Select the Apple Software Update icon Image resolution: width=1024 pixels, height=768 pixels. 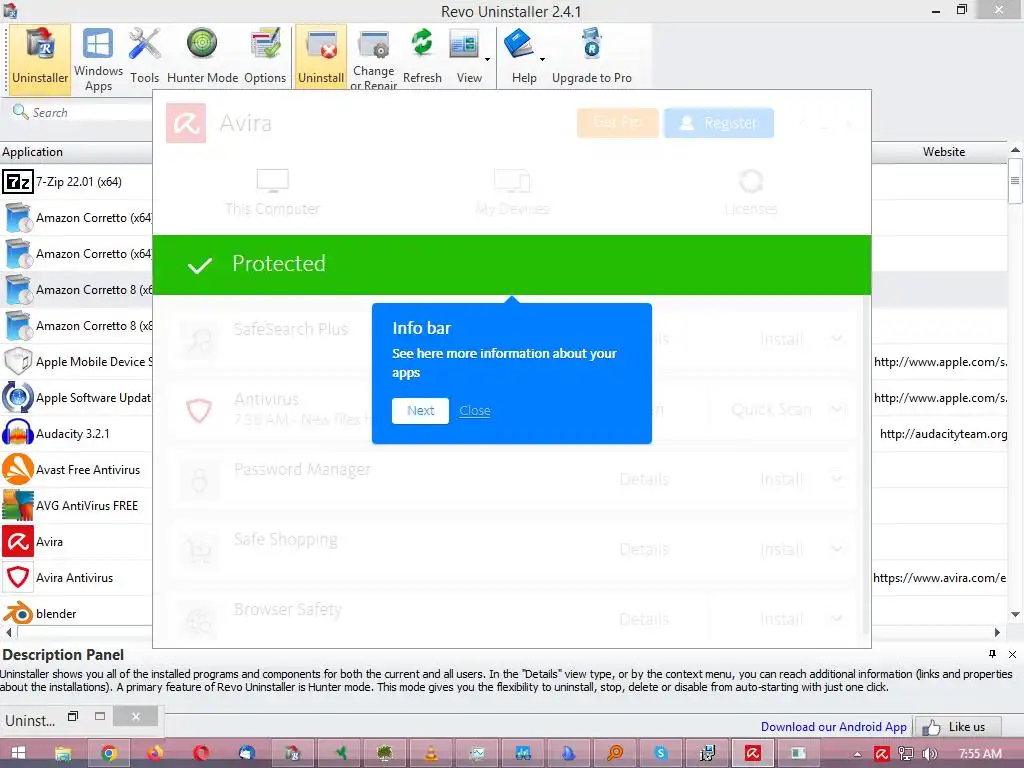pos(18,398)
